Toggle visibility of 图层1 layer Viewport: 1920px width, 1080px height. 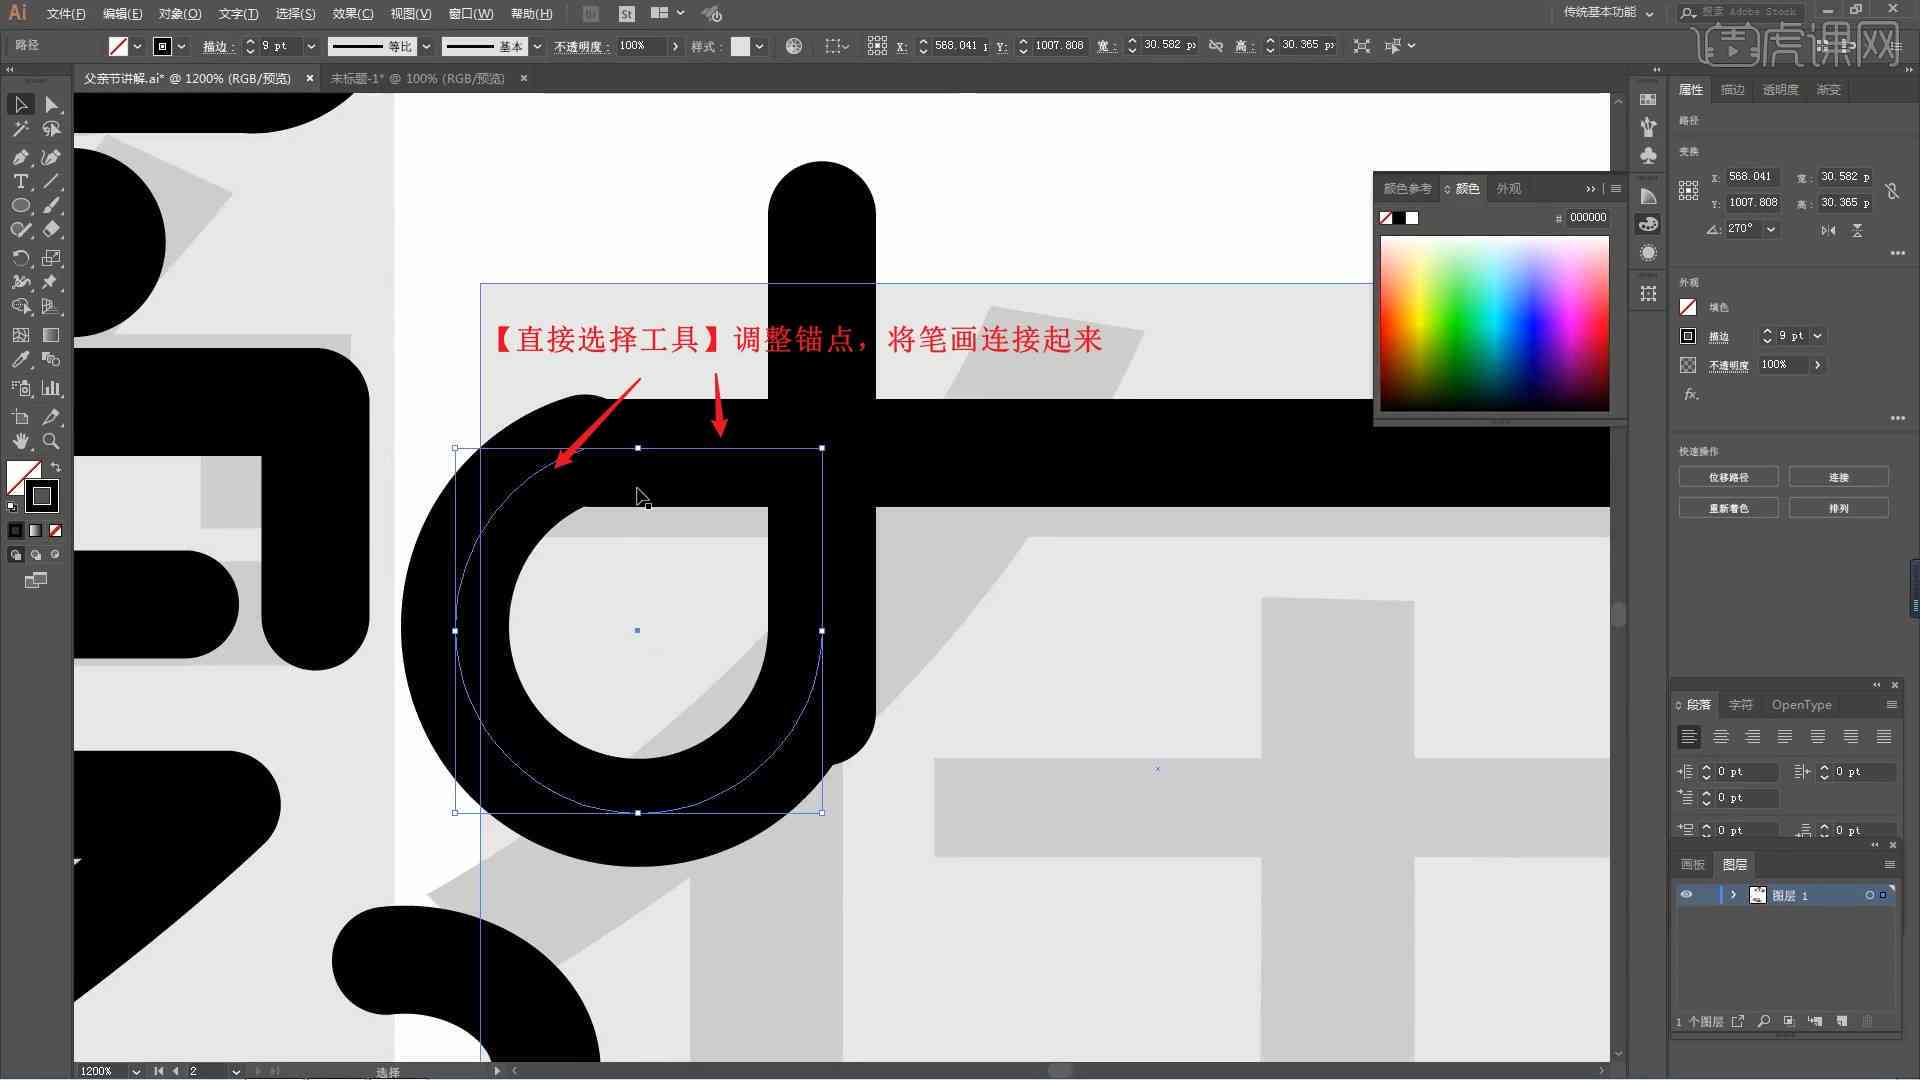point(1687,894)
